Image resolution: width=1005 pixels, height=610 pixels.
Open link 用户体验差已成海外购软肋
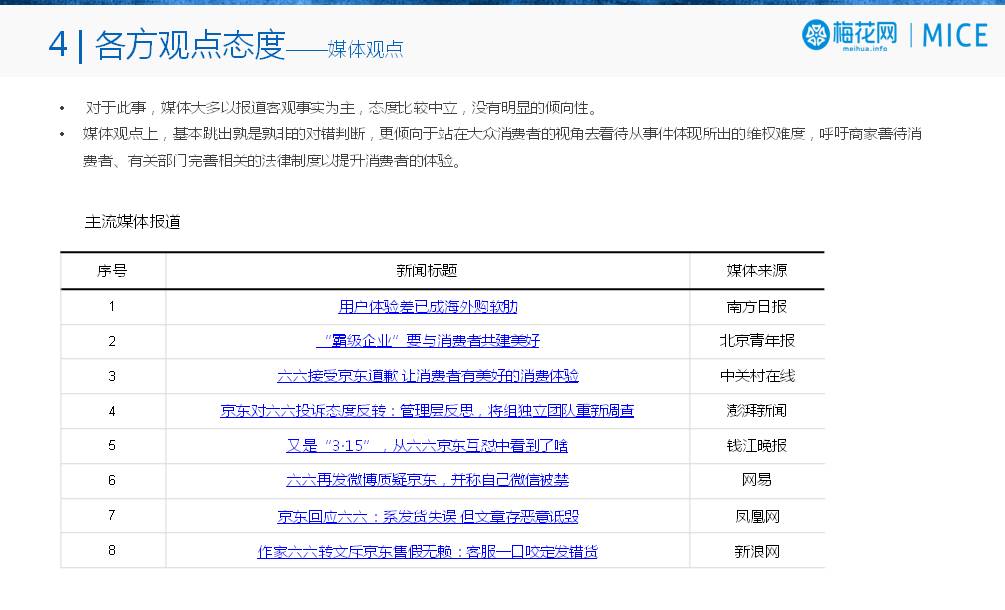pyautogui.click(x=426, y=306)
